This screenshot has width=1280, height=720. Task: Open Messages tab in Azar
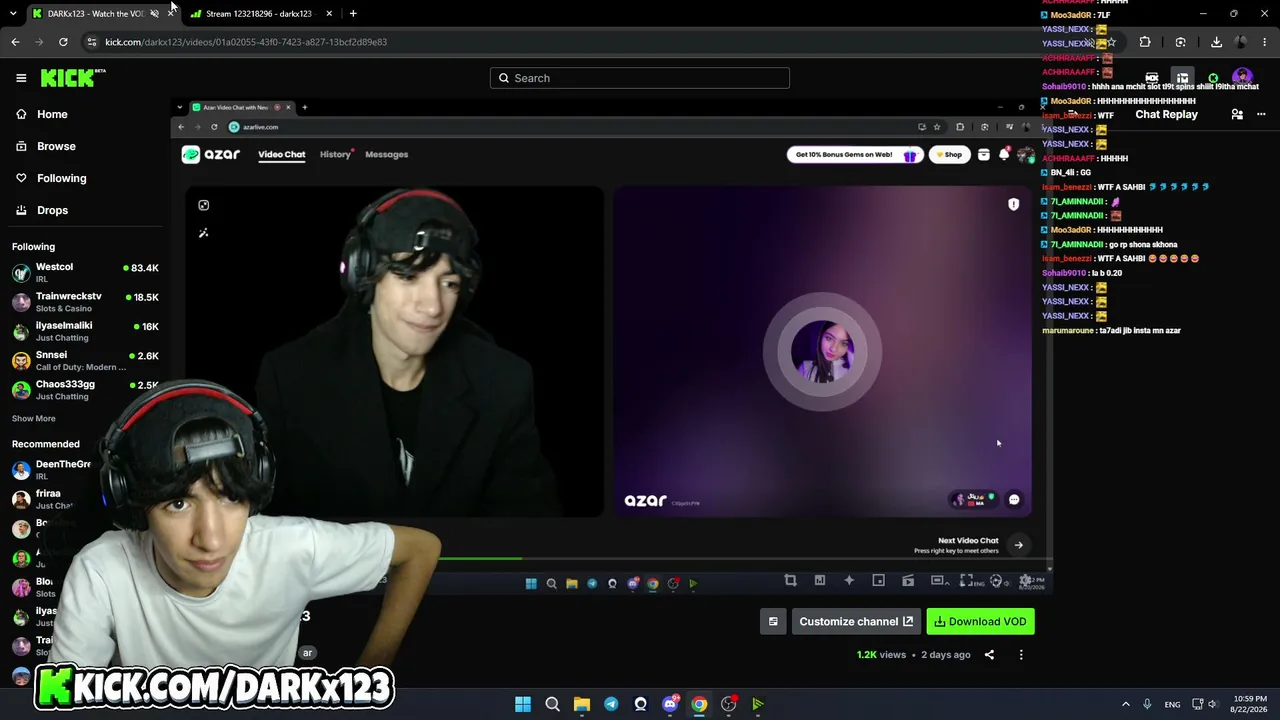[x=387, y=154]
